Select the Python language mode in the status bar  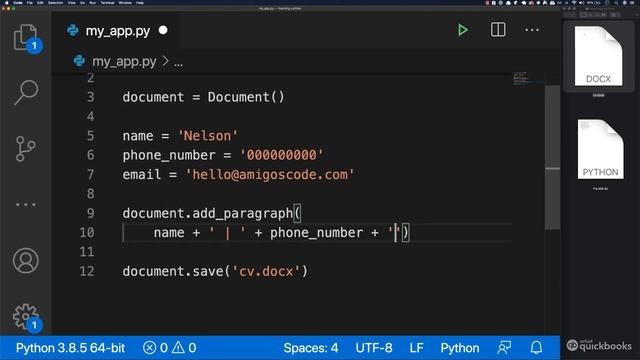click(460, 348)
